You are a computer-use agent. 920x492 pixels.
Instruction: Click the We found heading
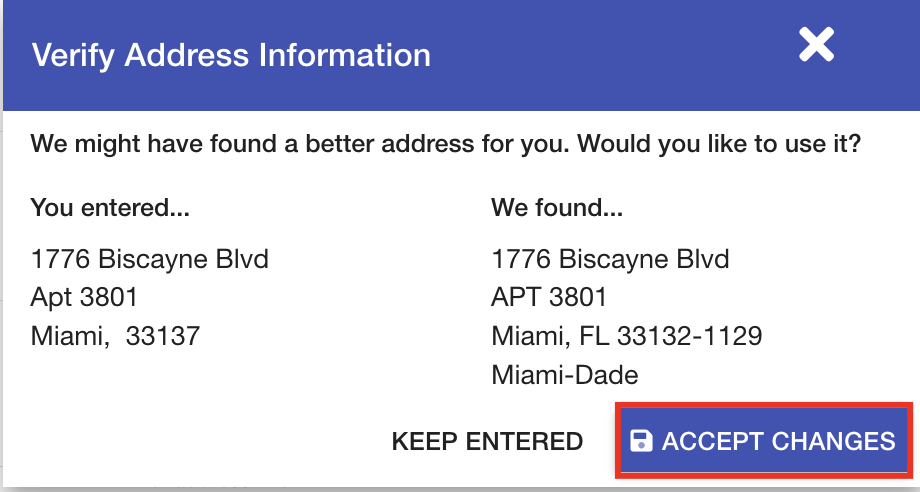point(557,208)
